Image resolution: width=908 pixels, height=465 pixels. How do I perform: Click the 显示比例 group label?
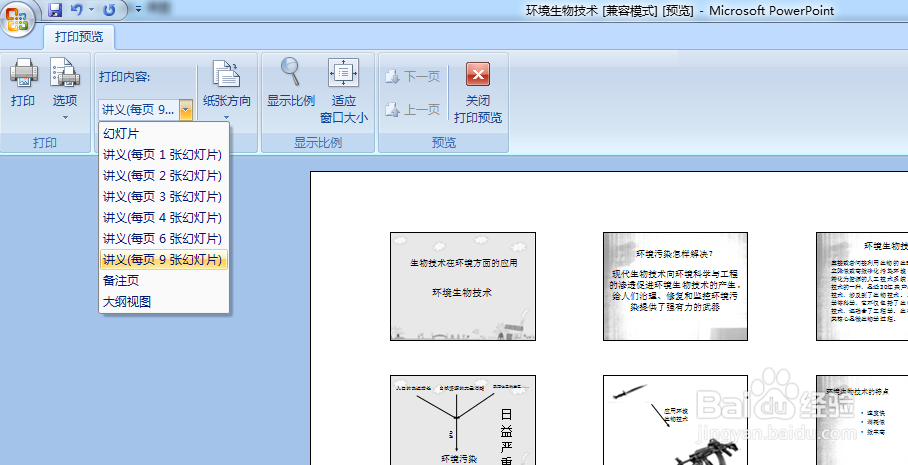coord(318,142)
